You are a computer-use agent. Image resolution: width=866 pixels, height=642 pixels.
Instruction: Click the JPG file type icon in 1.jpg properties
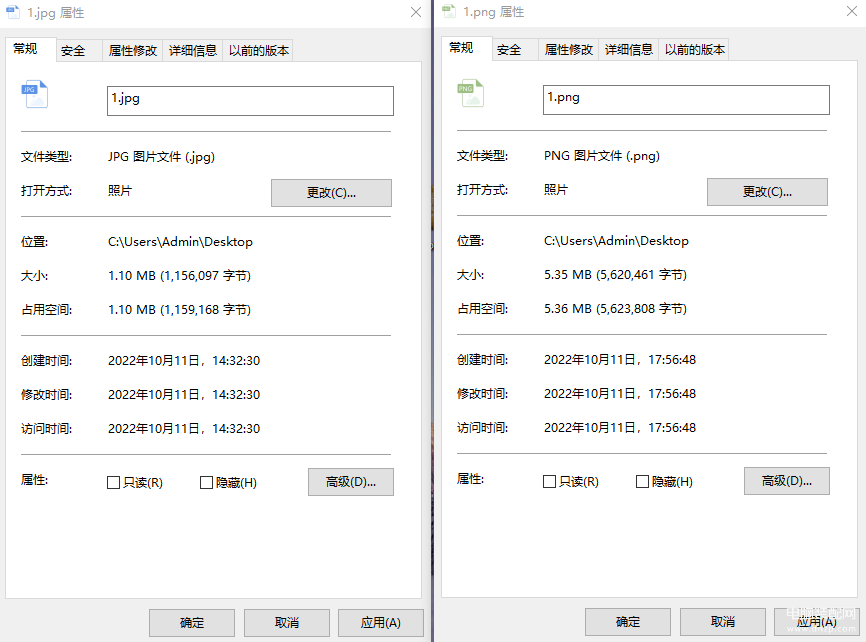(34, 94)
